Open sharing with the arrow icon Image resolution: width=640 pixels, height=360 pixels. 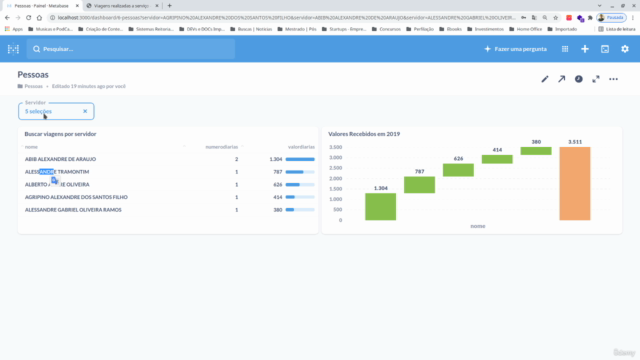click(562, 79)
